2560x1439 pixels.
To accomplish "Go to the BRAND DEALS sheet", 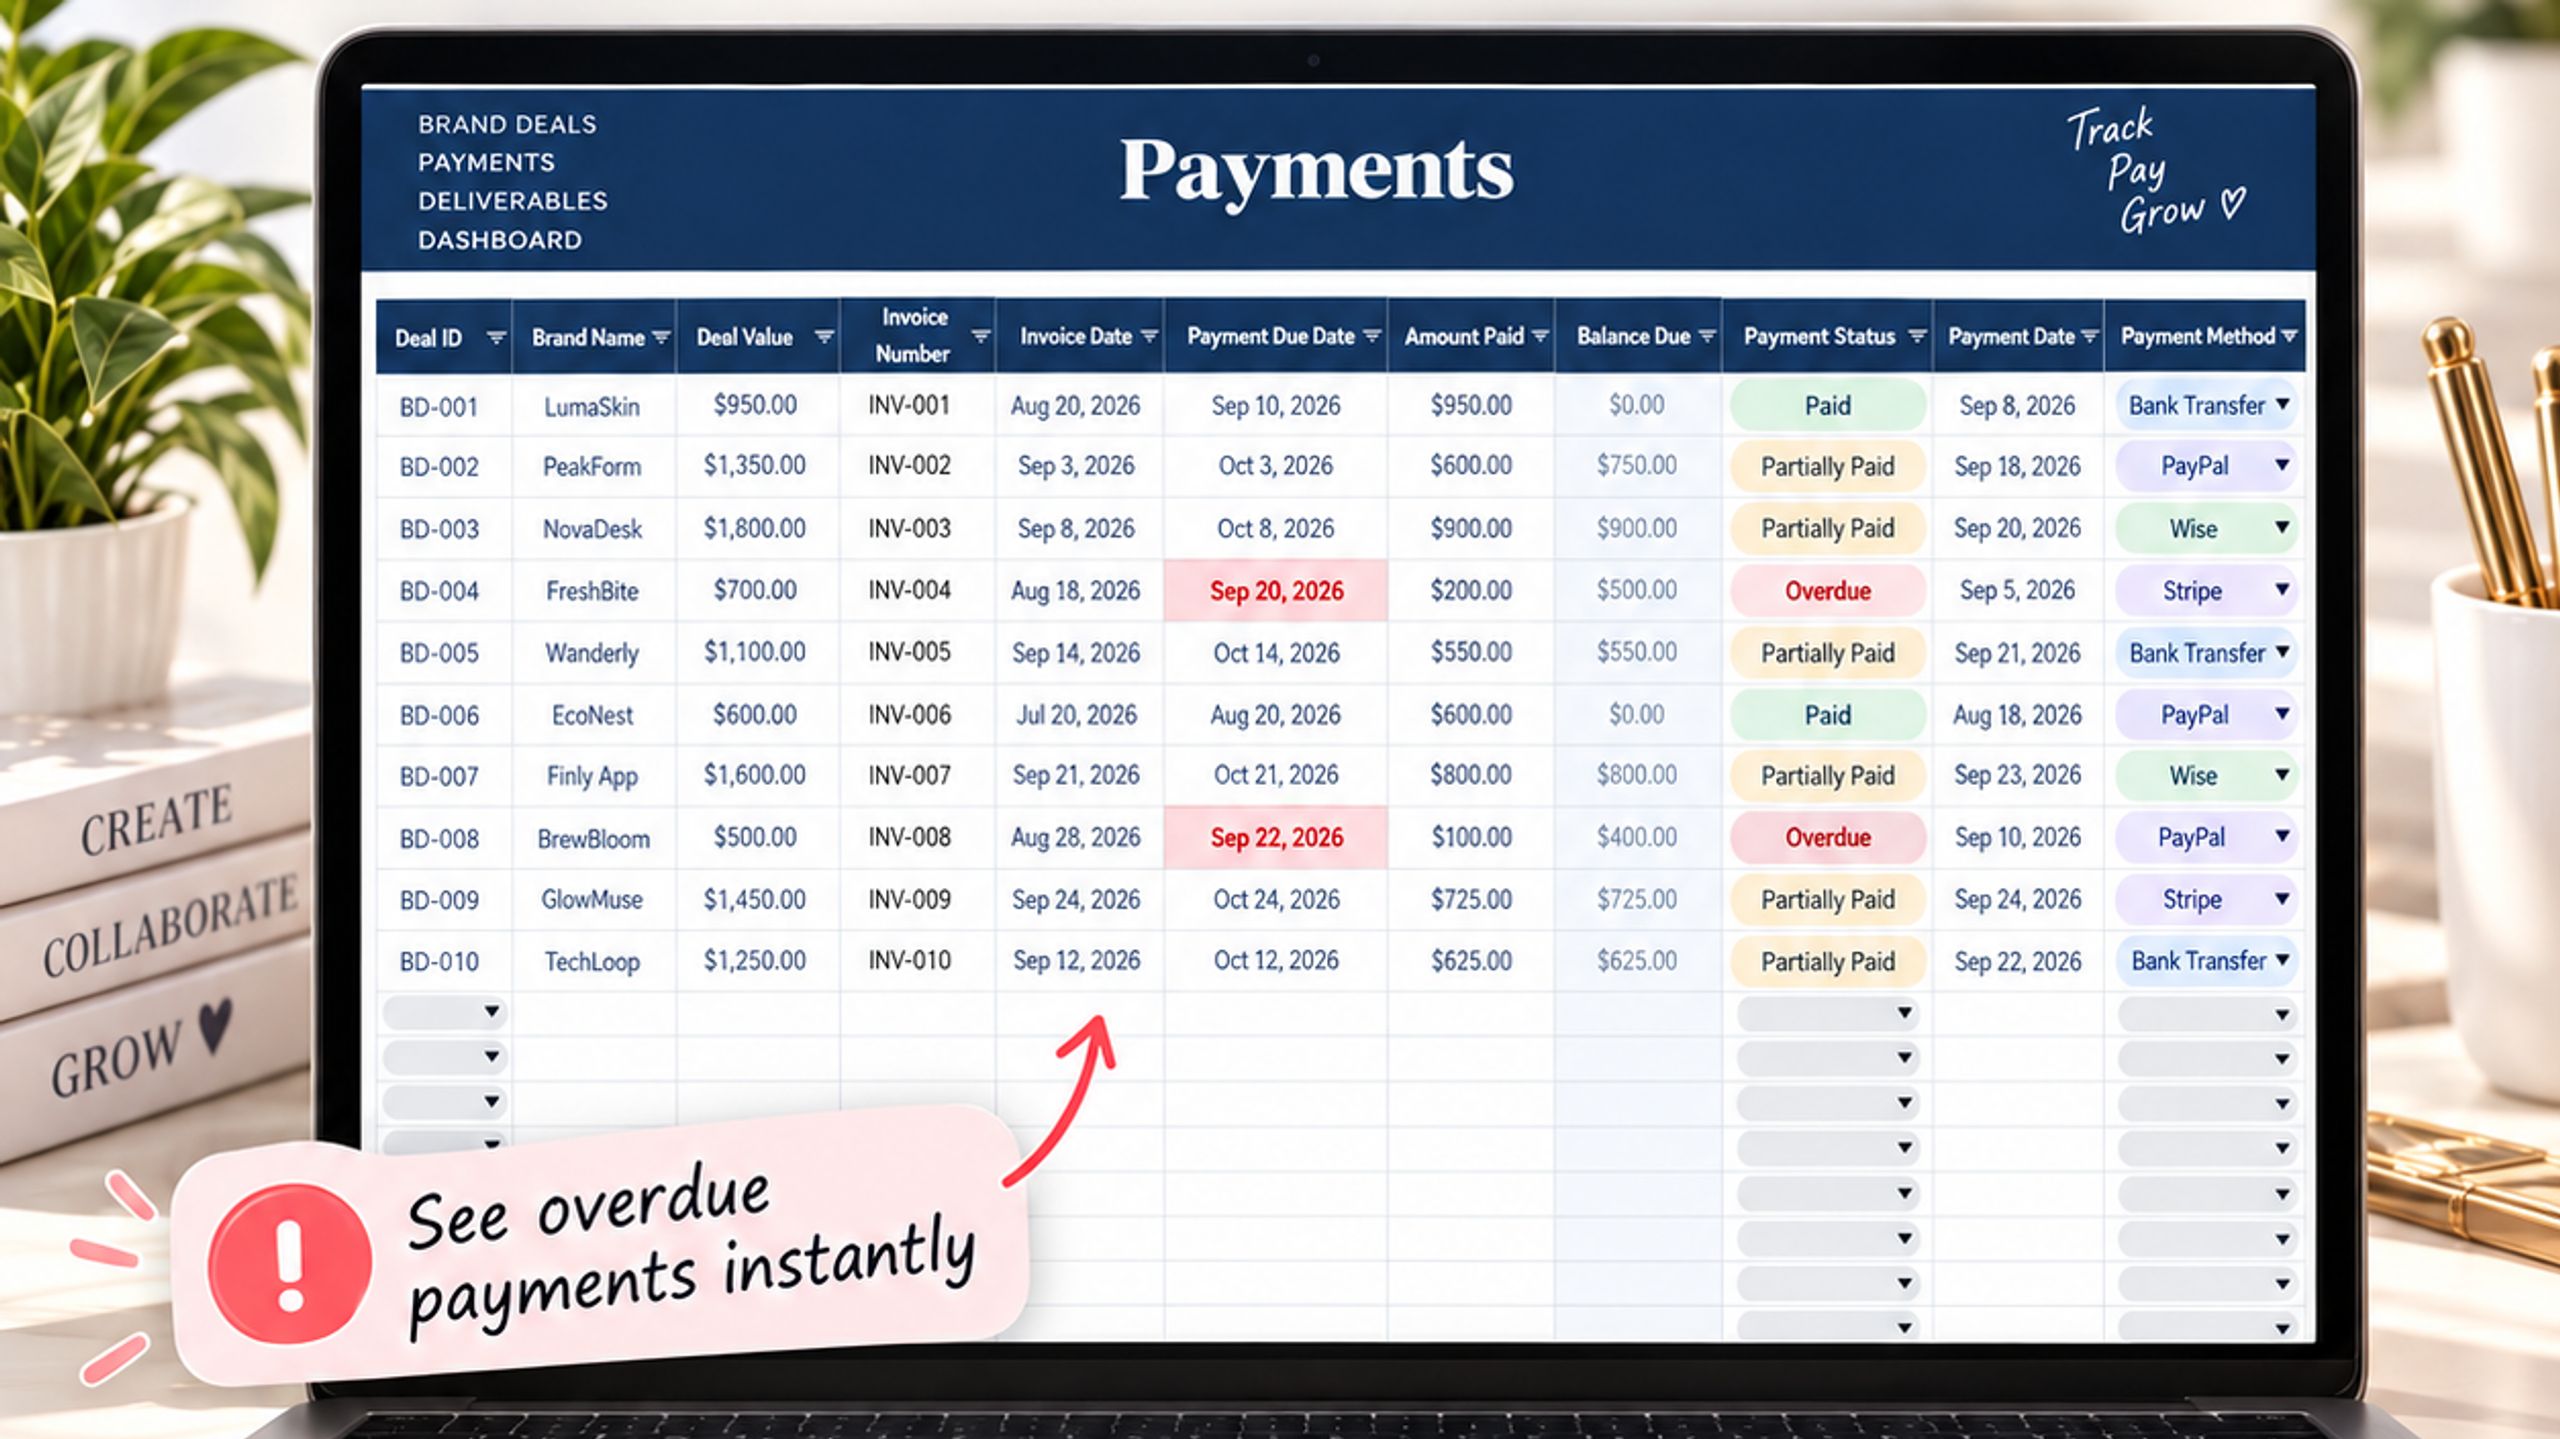I will coord(507,125).
